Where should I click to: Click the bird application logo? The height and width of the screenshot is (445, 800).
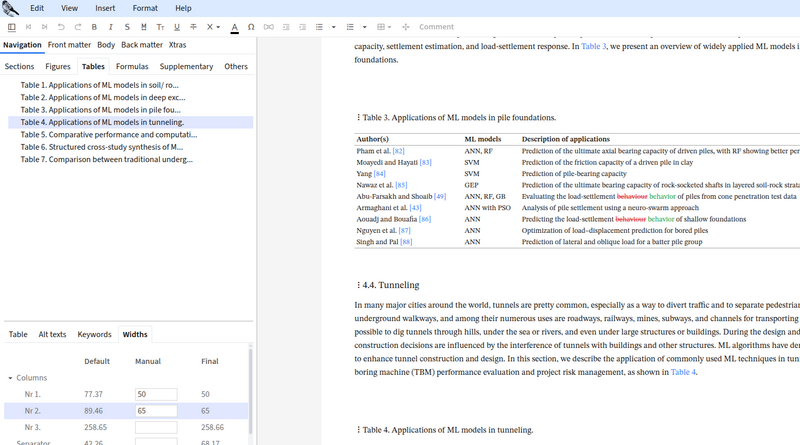pos(10,8)
